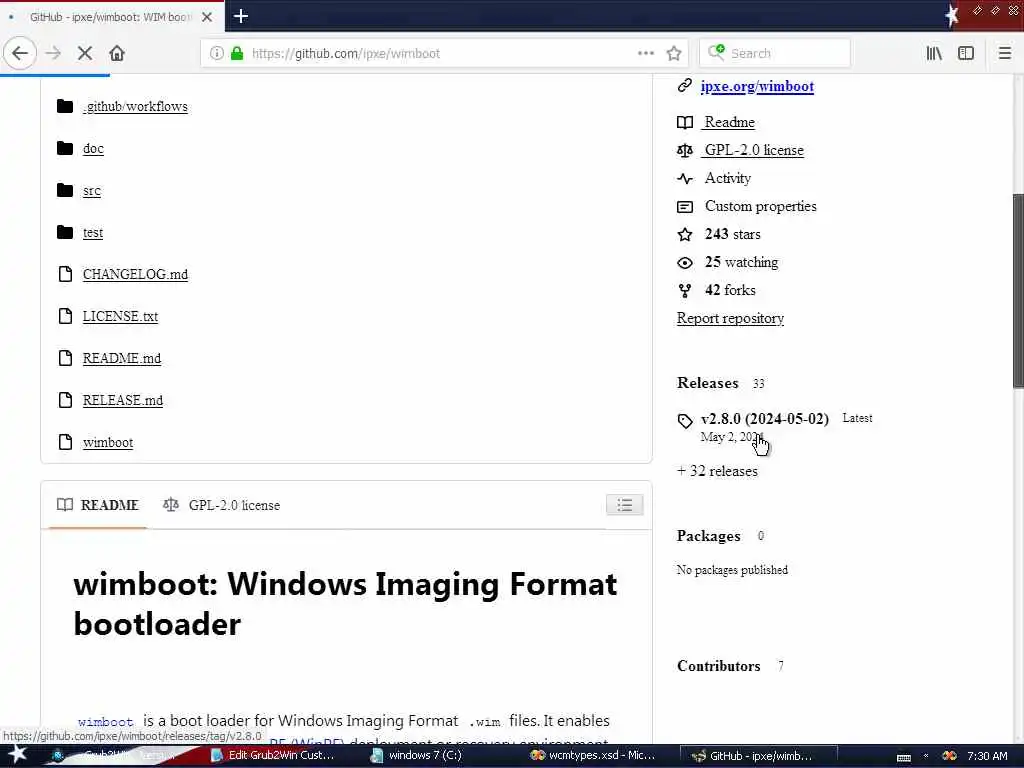1024x768 pixels.
Task: Switch to windows 7 (C:) taskbar window
Action: 418,756
